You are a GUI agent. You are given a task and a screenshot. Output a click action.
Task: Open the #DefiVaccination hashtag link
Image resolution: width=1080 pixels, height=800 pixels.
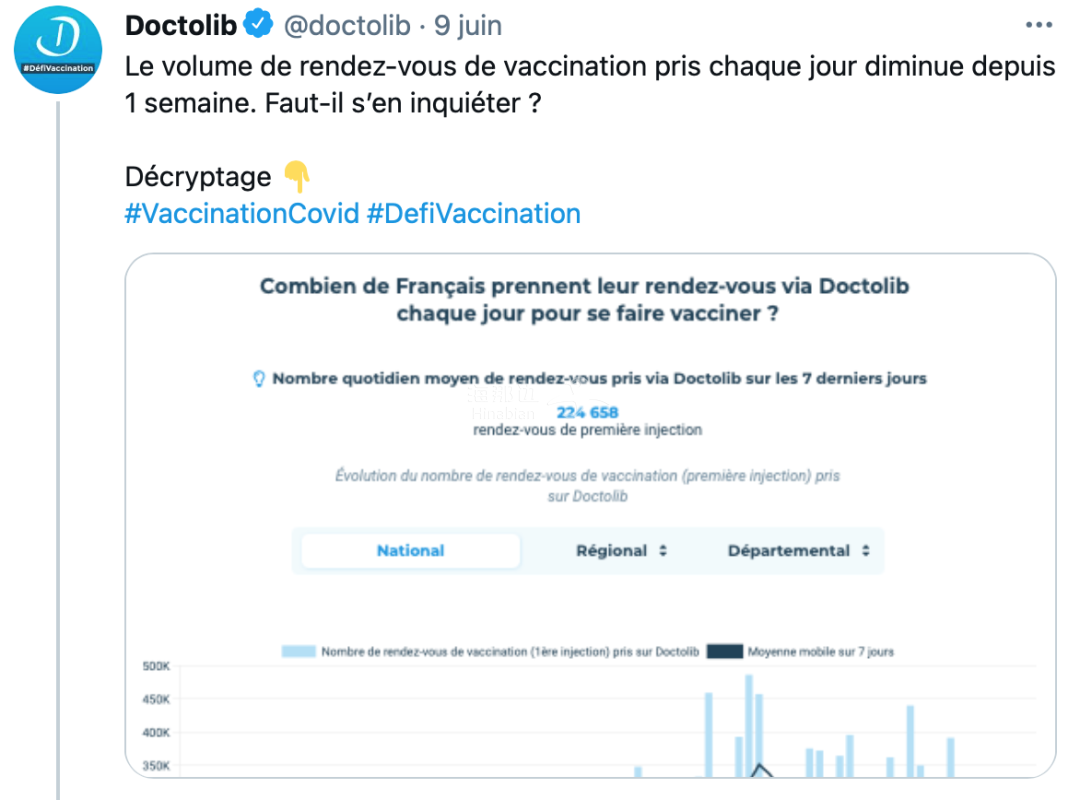474,214
